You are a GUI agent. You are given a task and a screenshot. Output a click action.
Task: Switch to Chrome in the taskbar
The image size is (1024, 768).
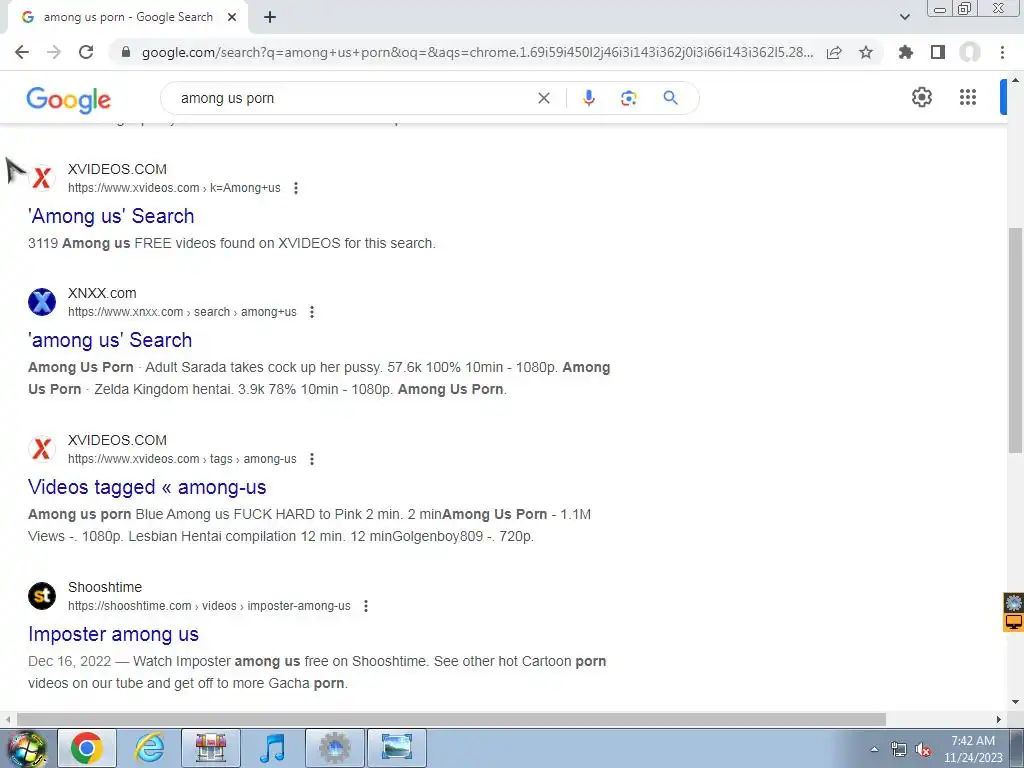coord(87,748)
